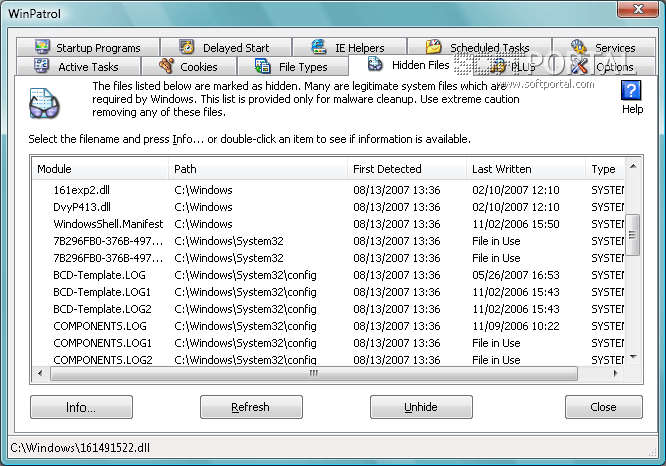Select the DvyP413.dll entry
This screenshot has height=466, width=666.
tap(328, 207)
